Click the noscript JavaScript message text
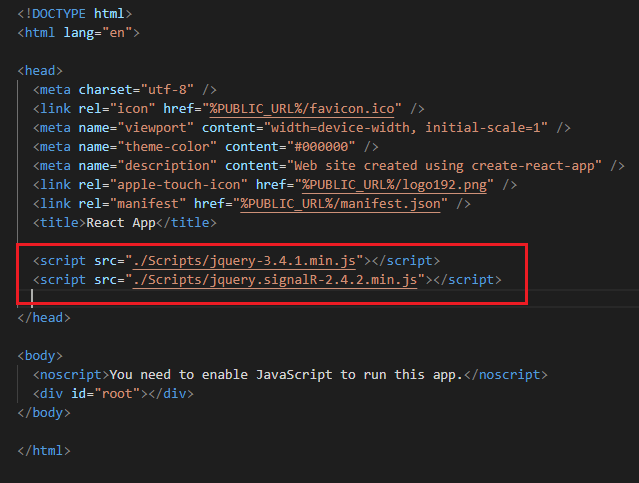Screen dimensions: 639x483 (284, 374)
